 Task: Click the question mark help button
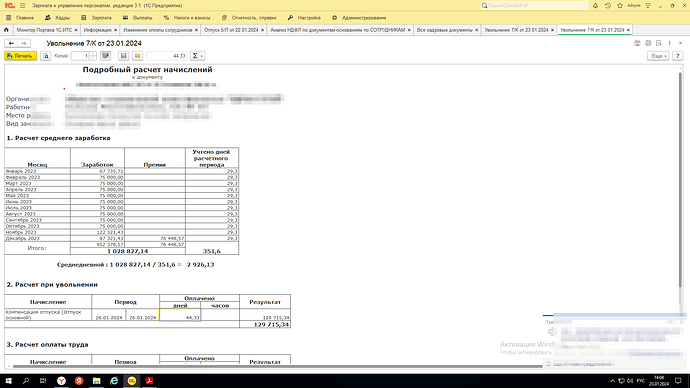[x=678, y=56]
